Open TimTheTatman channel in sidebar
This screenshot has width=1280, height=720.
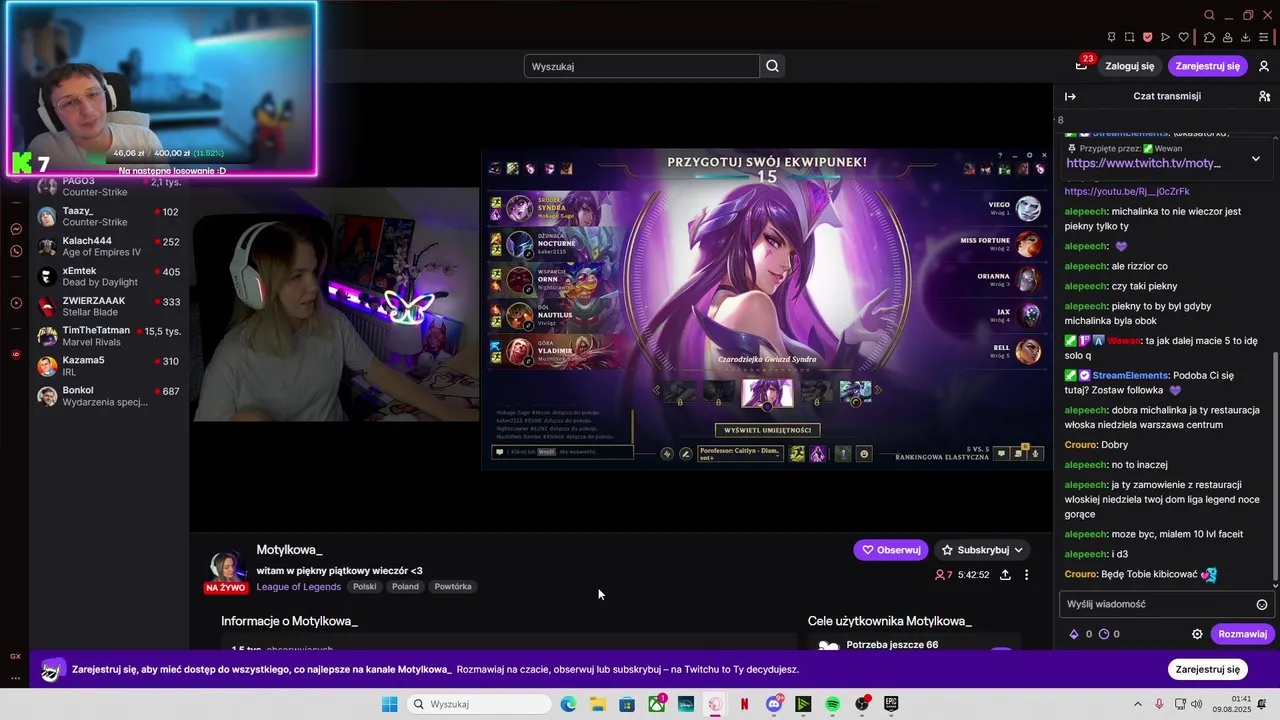point(109,336)
